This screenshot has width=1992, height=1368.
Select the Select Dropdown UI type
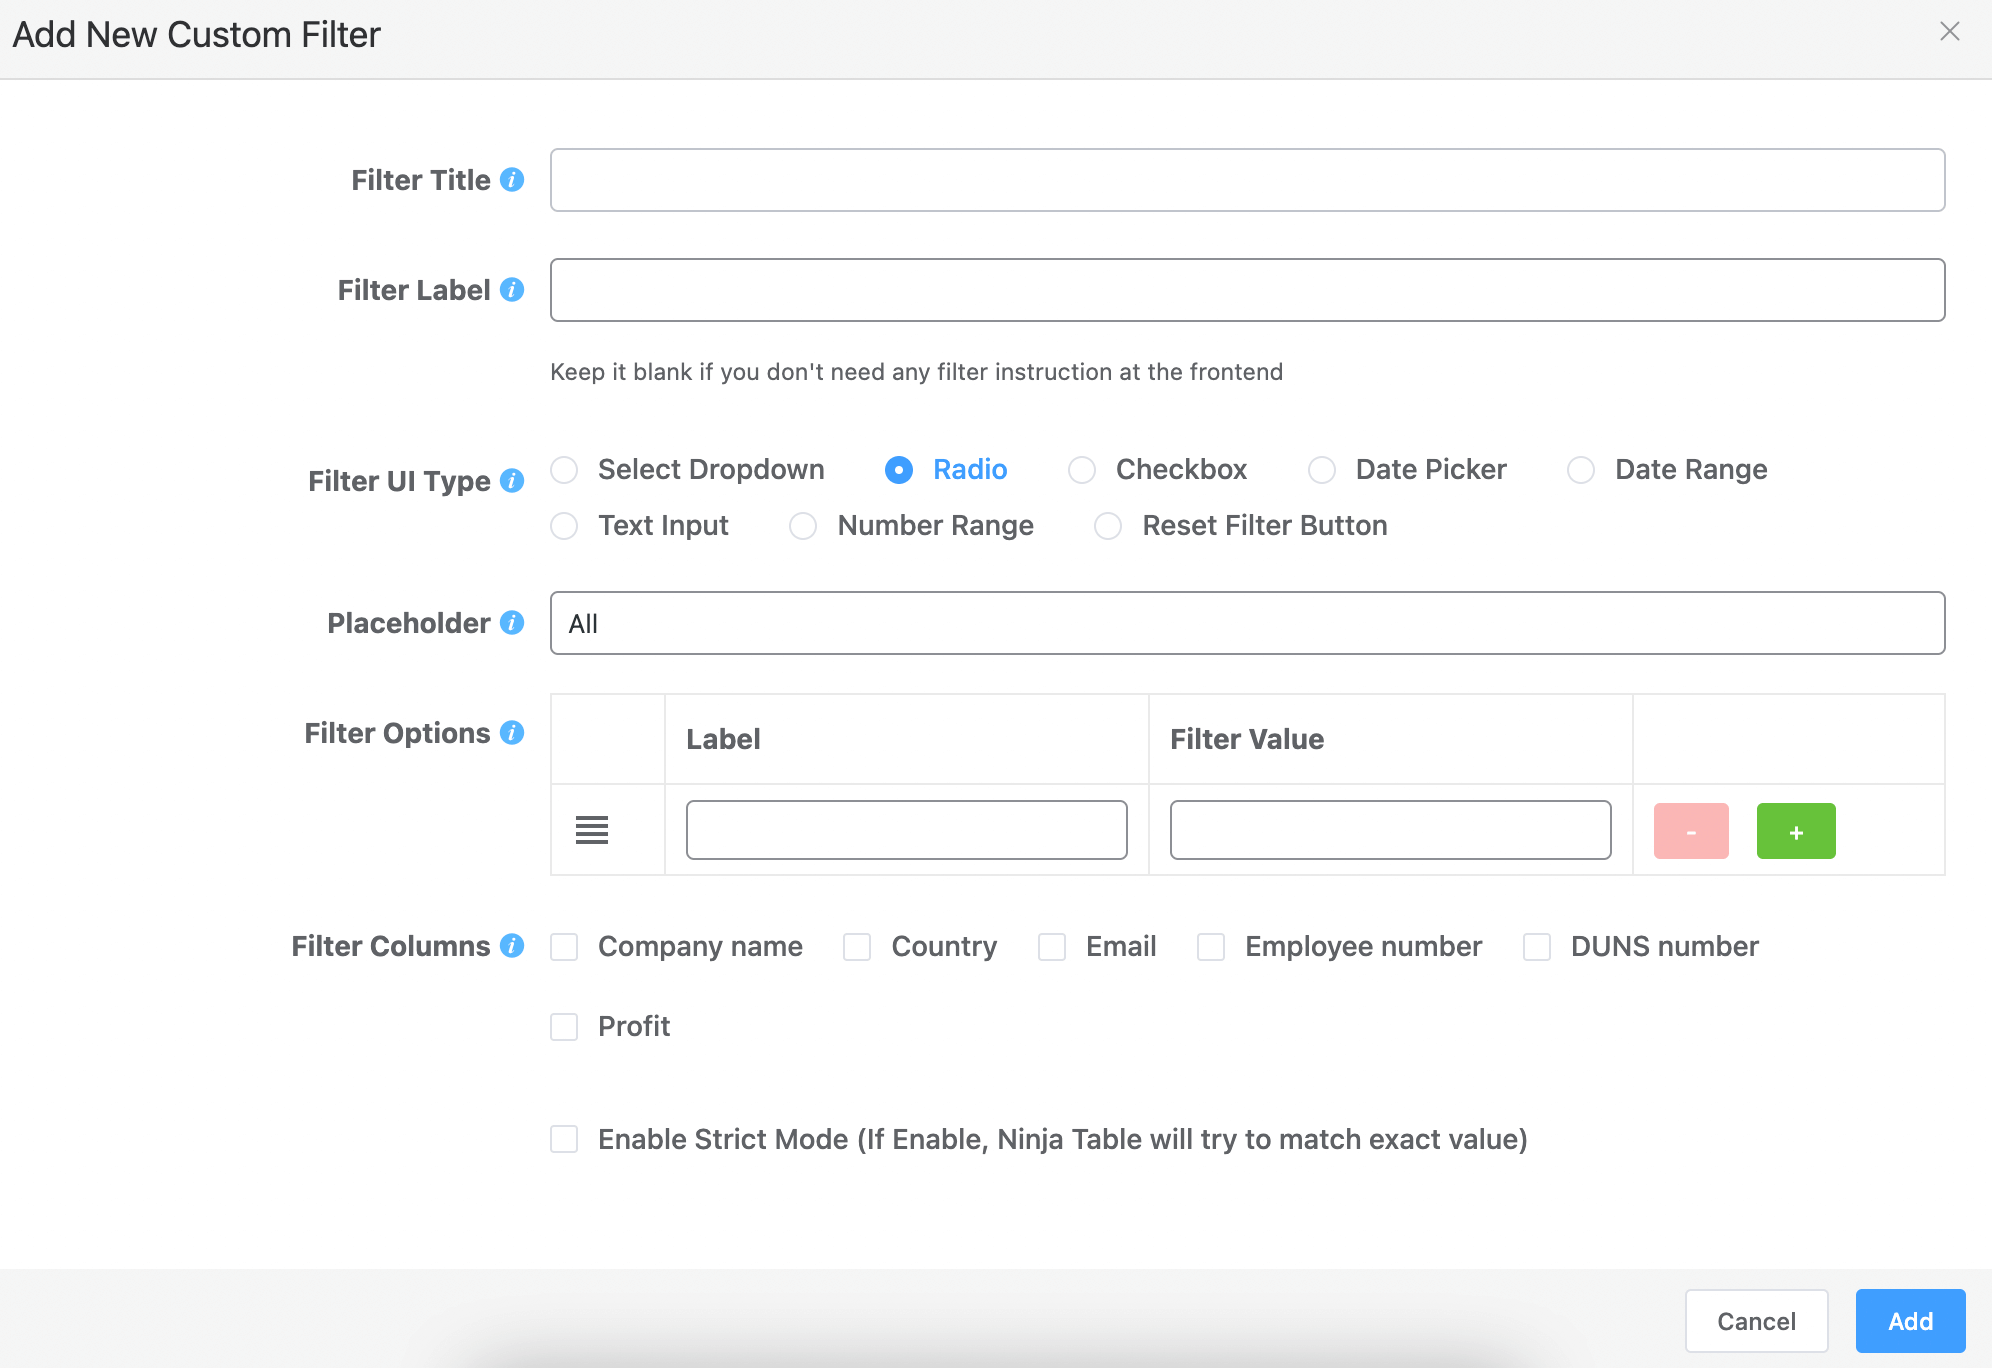pos(565,469)
